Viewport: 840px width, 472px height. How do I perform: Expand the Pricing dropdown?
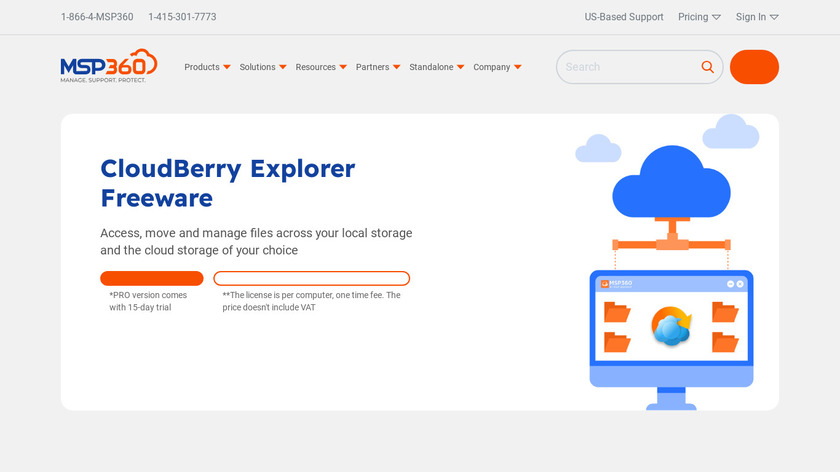pyautogui.click(x=699, y=17)
